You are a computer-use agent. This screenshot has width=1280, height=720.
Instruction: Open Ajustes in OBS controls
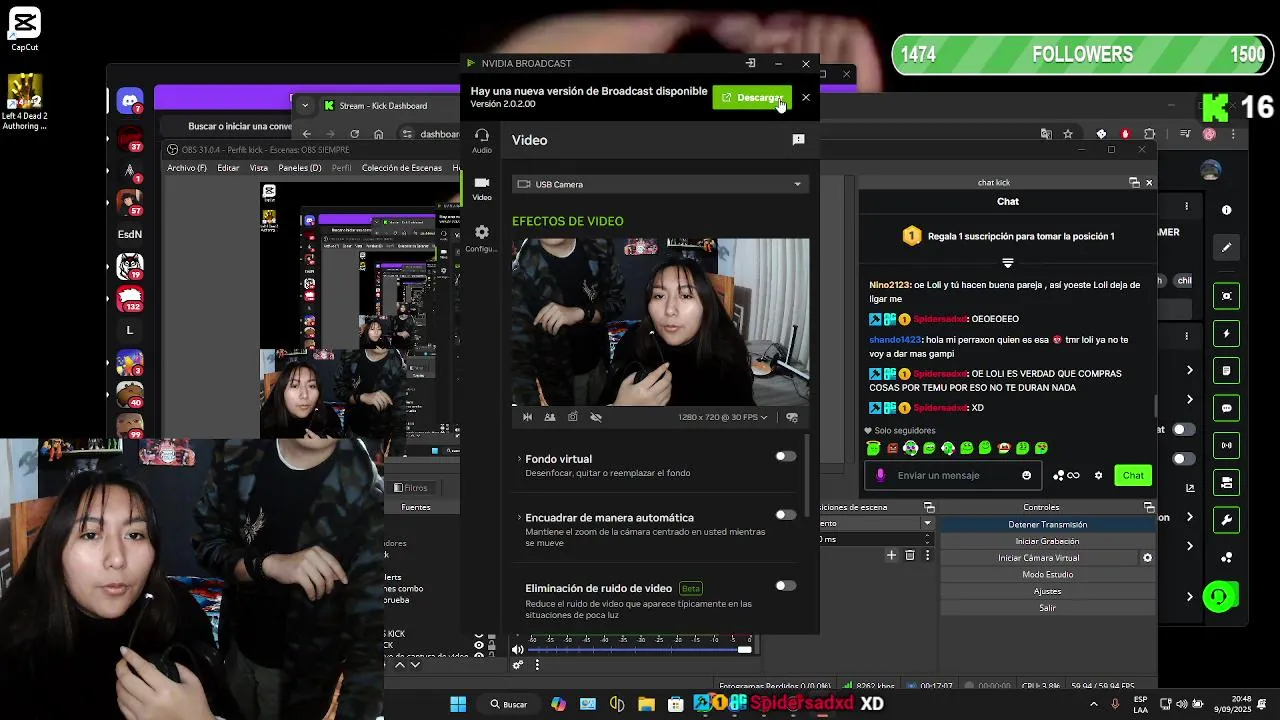pos(1047,591)
